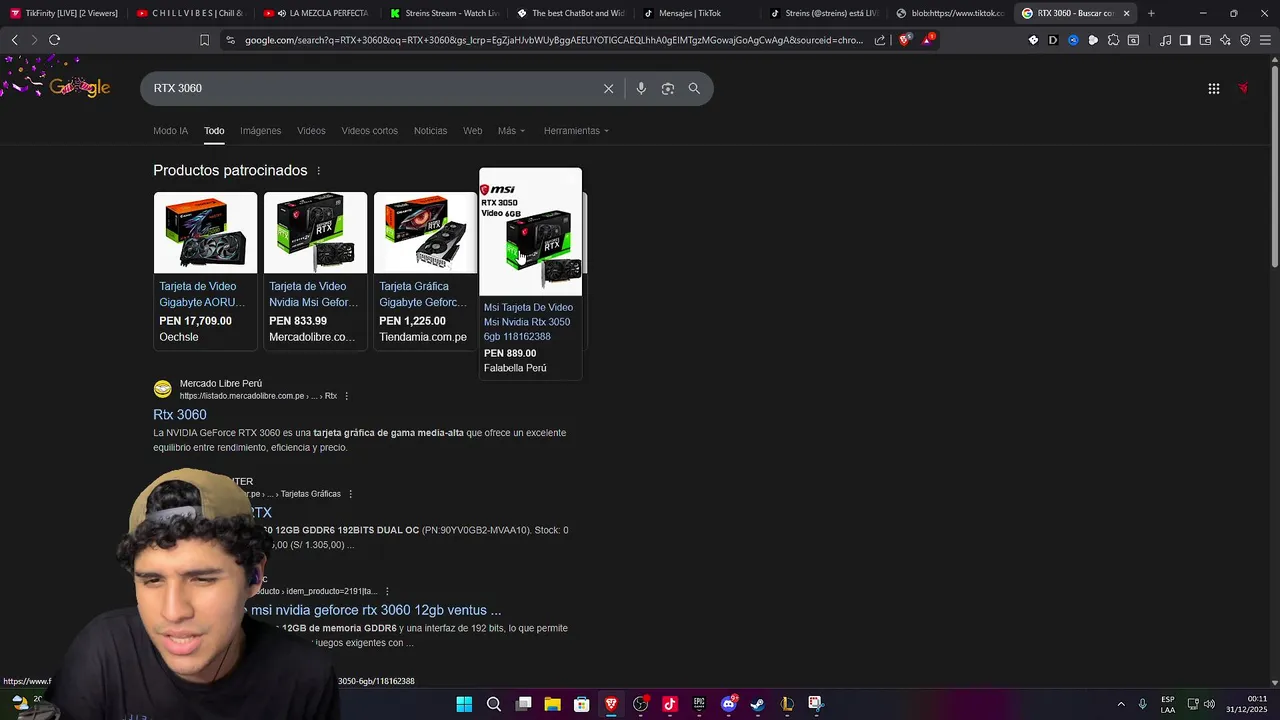This screenshot has width=1280, height=720.
Task: Open Mercado Libre result three-dot menu
Action: click(x=347, y=396)
